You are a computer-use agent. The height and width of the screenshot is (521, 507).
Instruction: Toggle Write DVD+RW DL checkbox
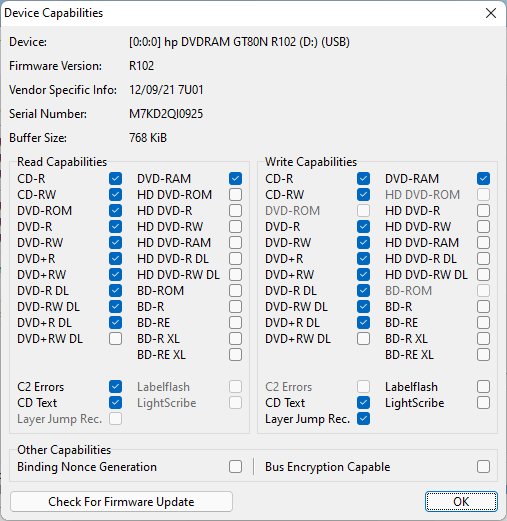[x=363, y=338]
